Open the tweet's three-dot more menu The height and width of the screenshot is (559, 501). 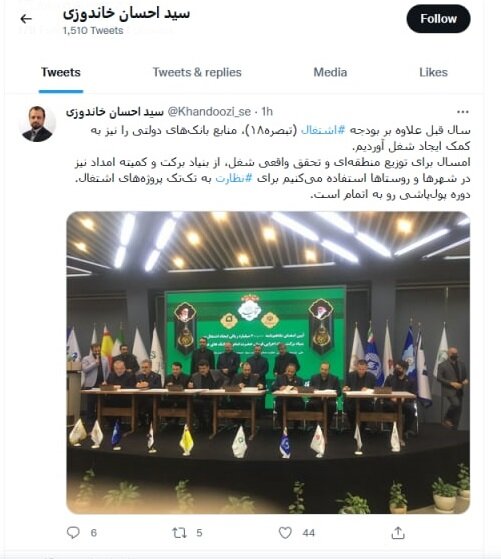click(x=462, y=112)
